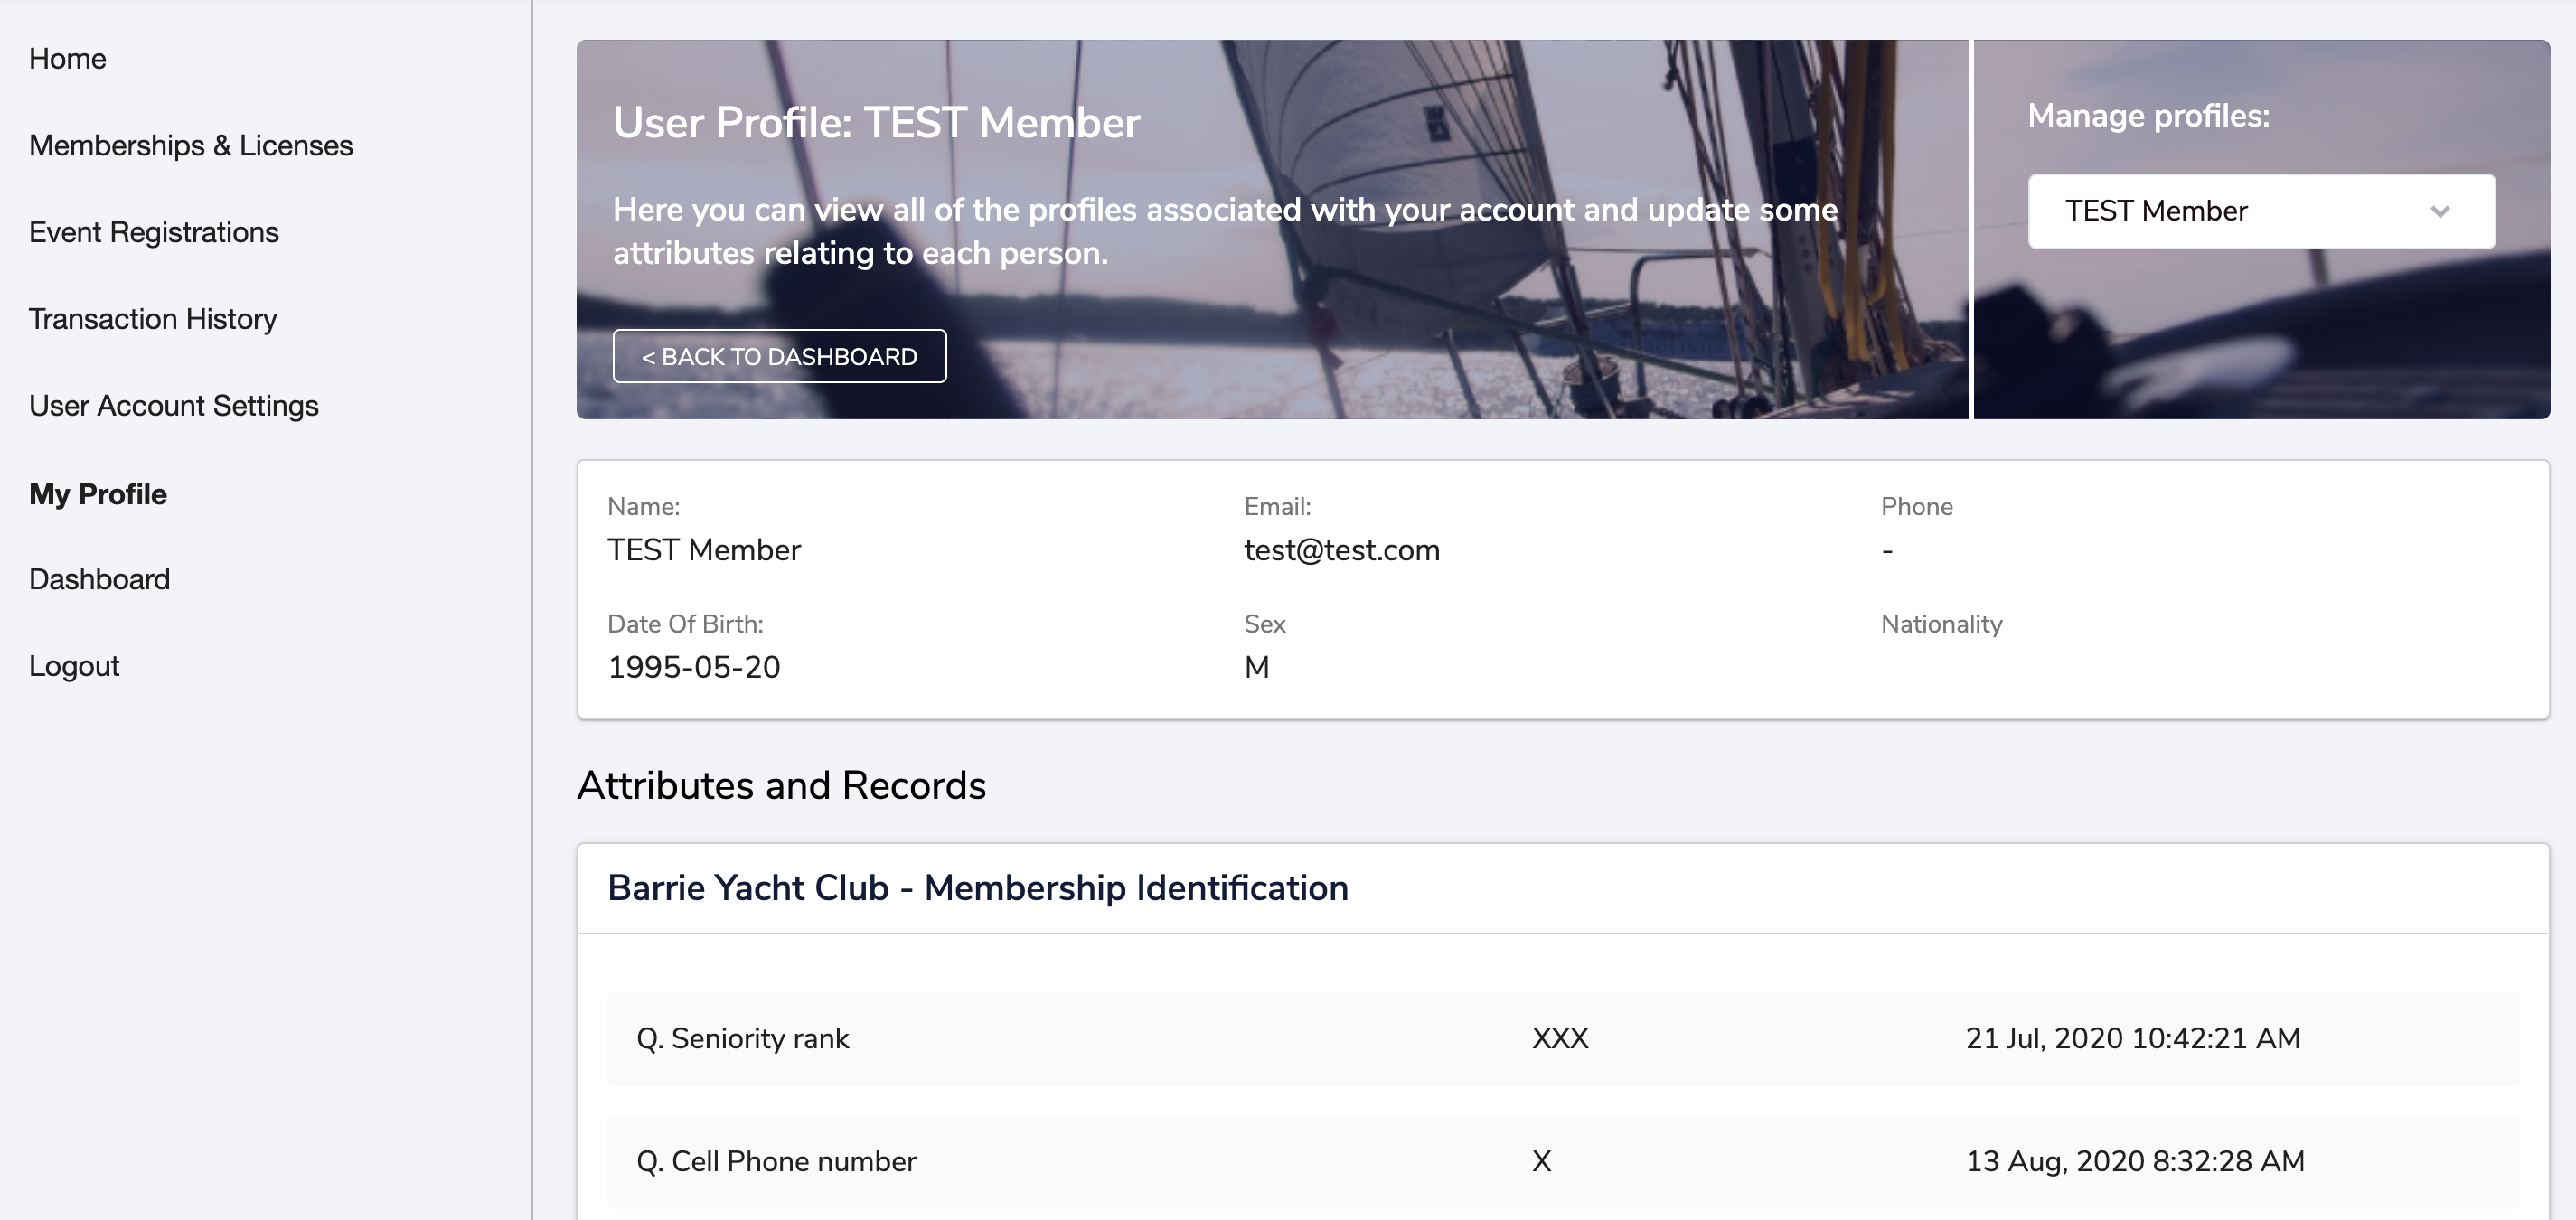The height and width of the screenshot is (1220, 2576).
Task: Open User Account Settings
Action: click(x=173, y=406)
